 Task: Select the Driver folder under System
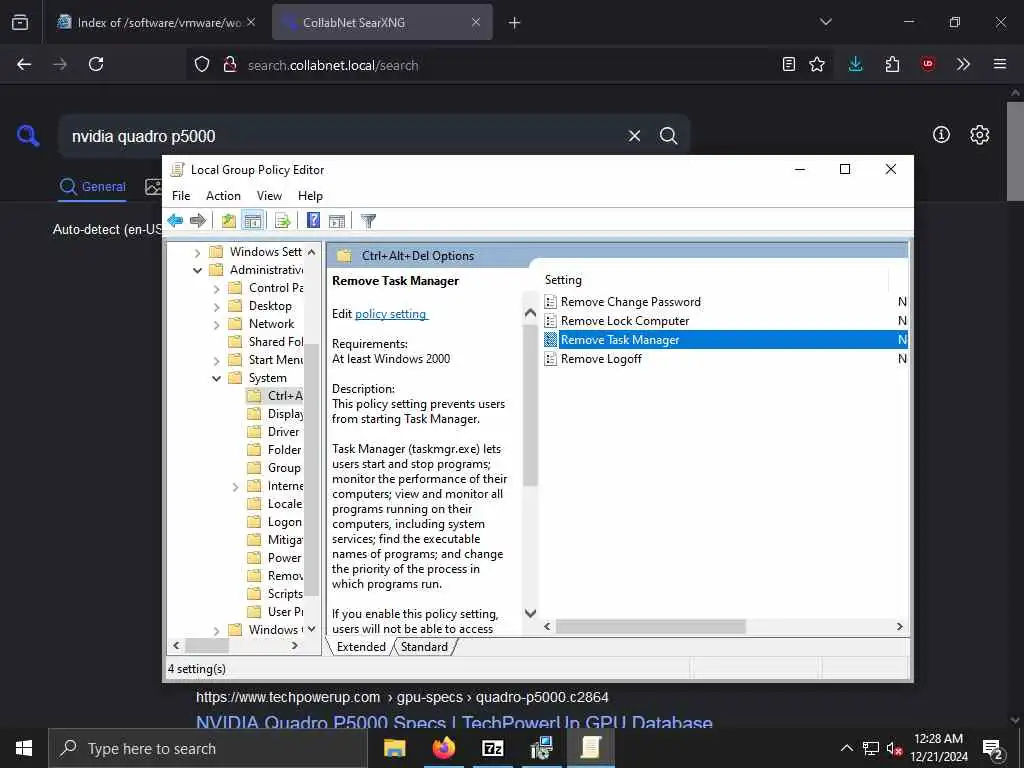point(274,432)
